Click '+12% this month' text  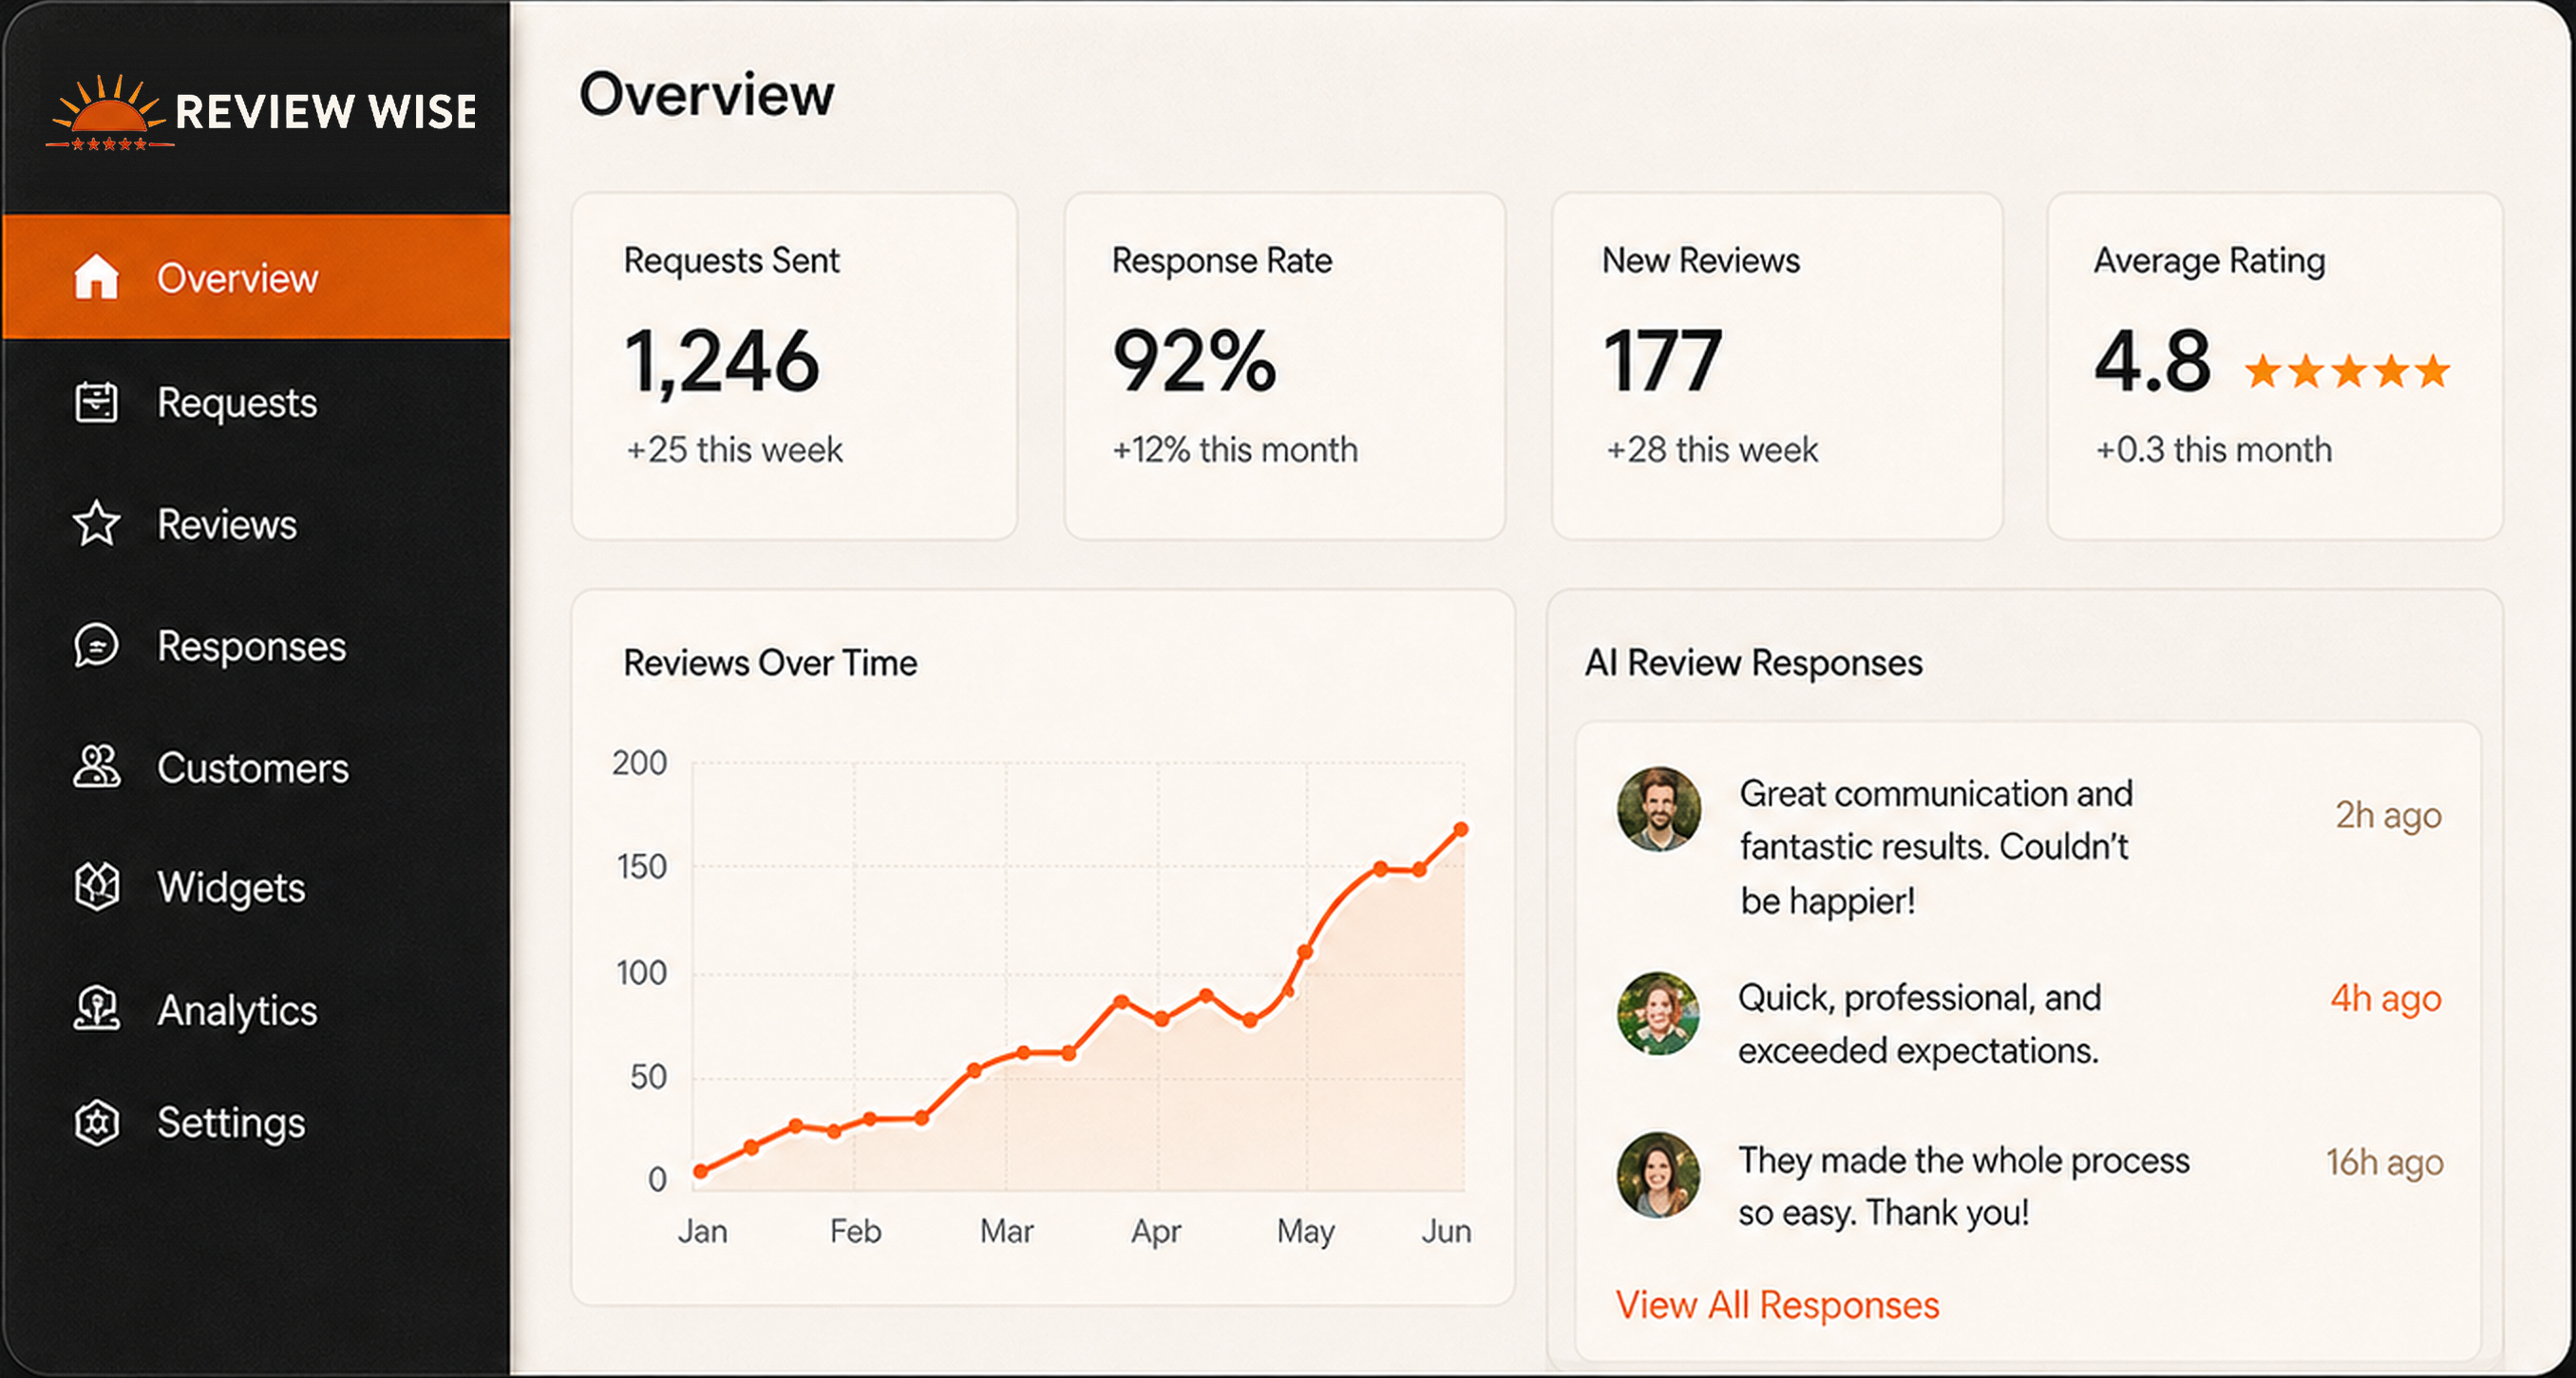tap(1234, 450)
